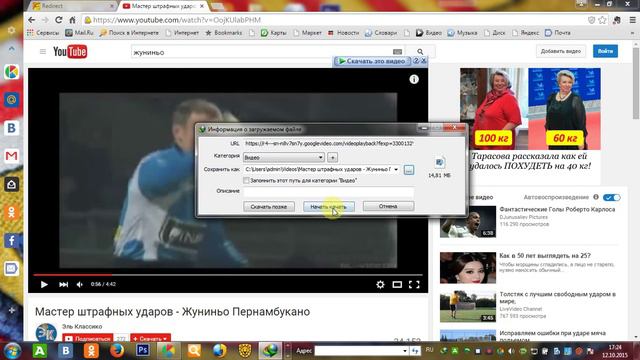Open sidebar settings gear icon
Viewport: 640px width, 360px height.
(x=11, y=30)
